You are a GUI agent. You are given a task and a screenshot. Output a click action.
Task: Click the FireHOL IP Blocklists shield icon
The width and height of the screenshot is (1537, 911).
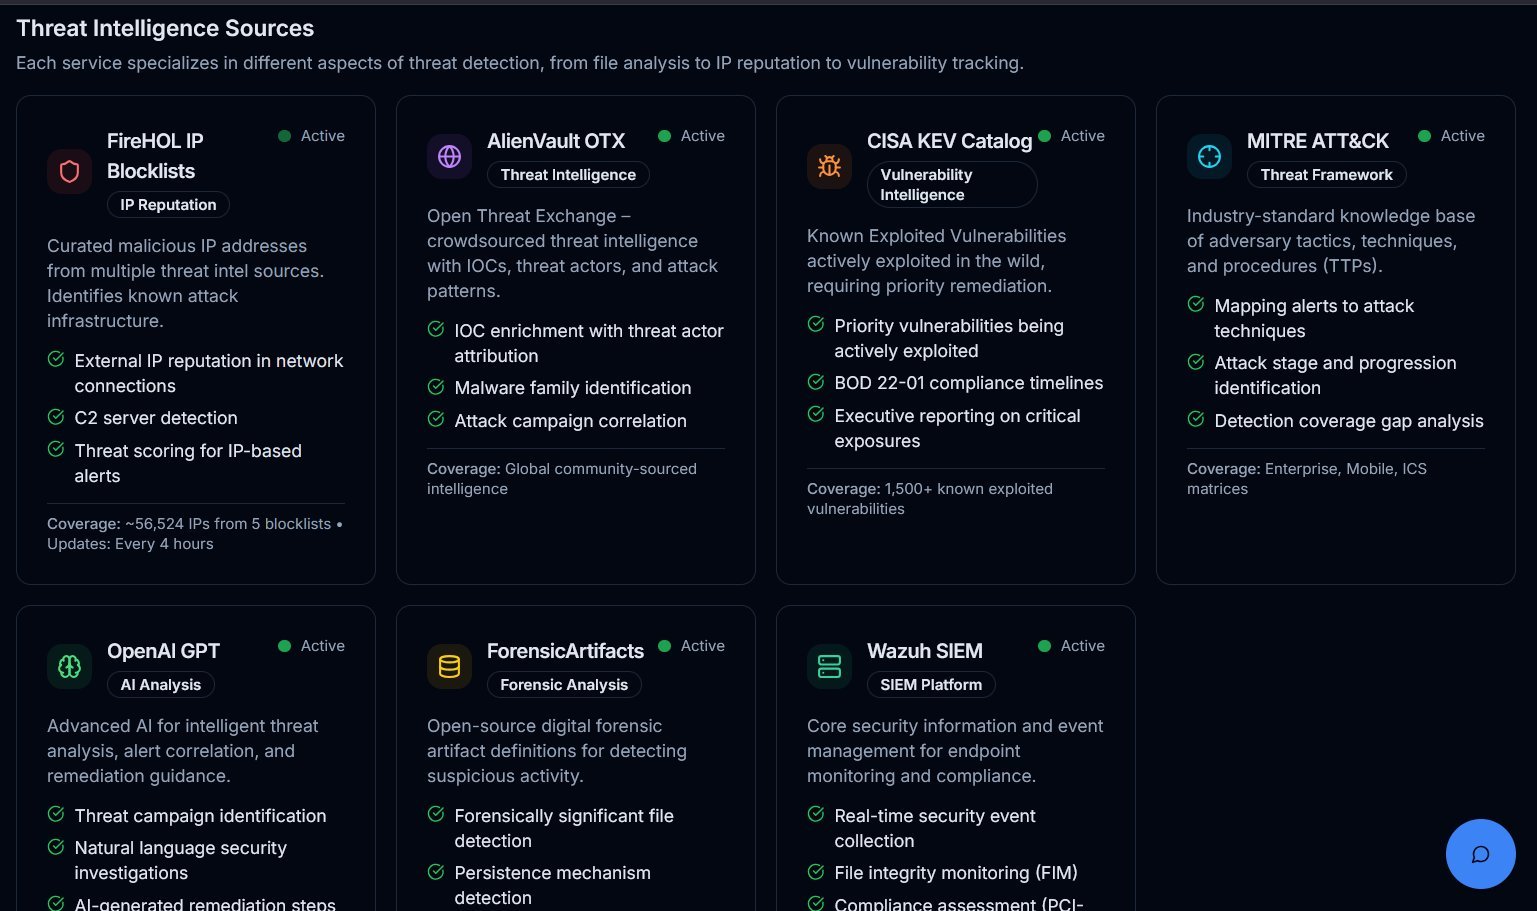point(69,171)
